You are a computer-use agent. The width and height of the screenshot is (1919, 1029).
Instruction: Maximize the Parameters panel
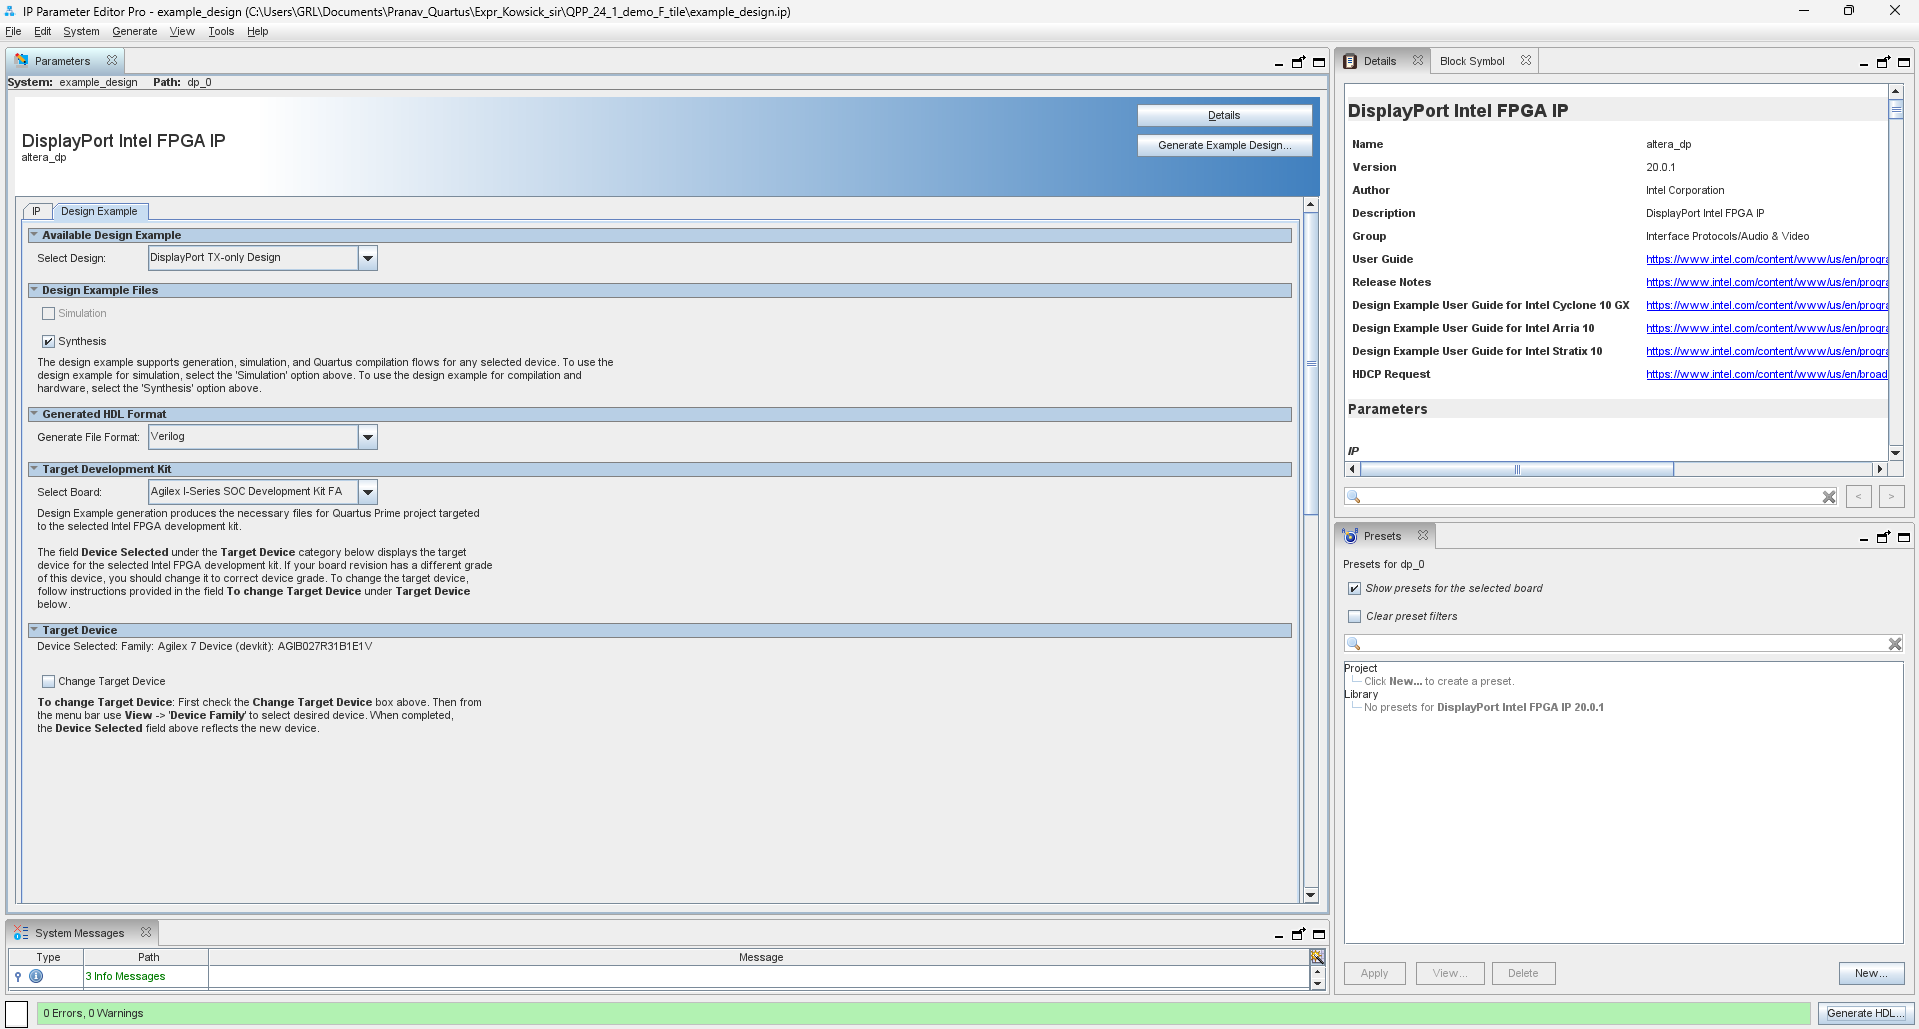tap(1319, 62)
